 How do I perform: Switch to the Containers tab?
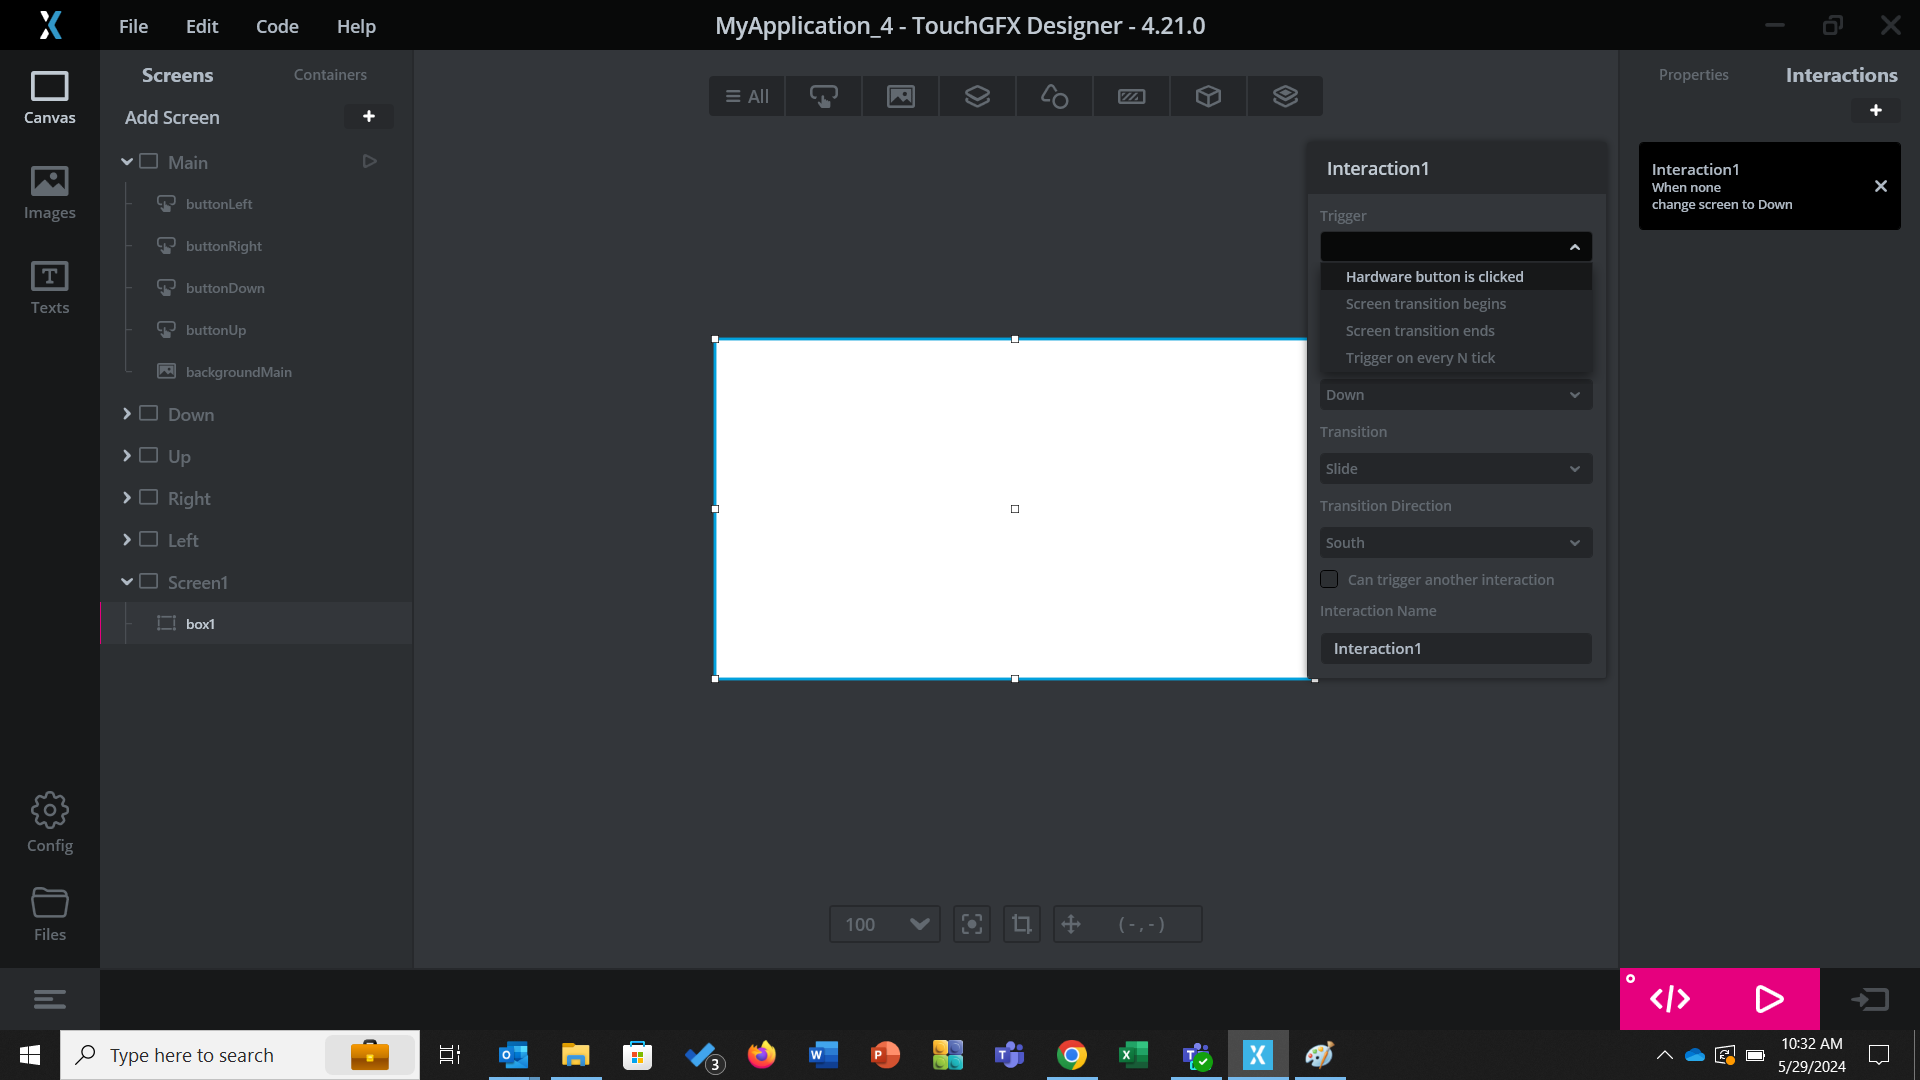click(x=330, y=74)
